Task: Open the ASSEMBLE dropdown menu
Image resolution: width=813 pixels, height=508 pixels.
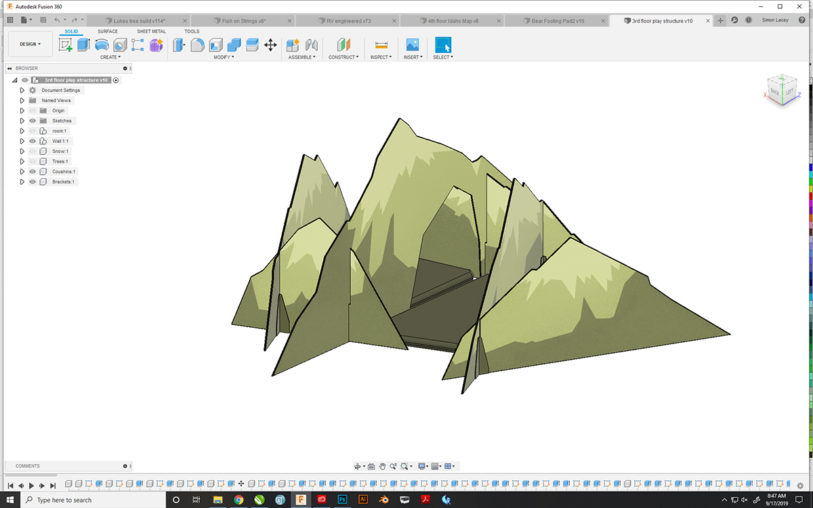Action: (x=302, y=57)
